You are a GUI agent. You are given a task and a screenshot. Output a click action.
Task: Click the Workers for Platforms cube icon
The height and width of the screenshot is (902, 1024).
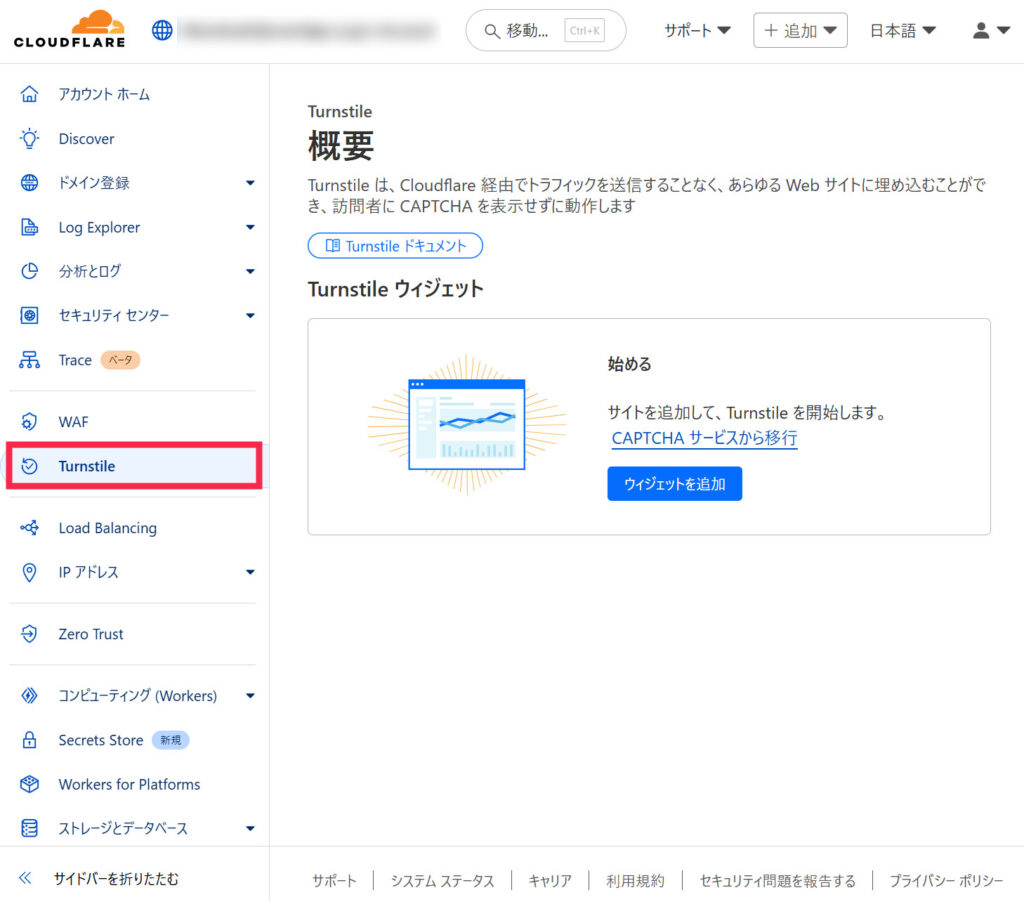[x=30, y=784]
